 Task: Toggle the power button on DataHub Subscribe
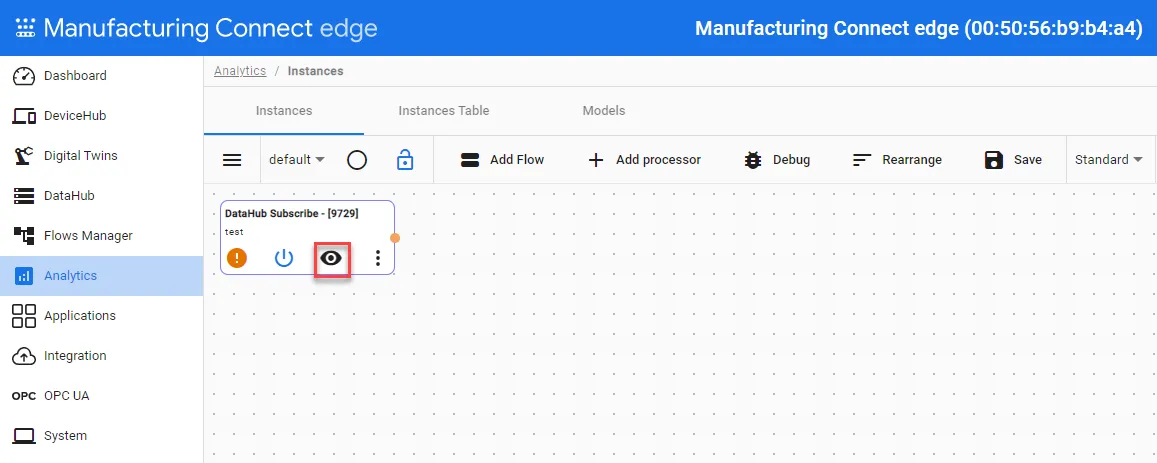tap(284, 258)
